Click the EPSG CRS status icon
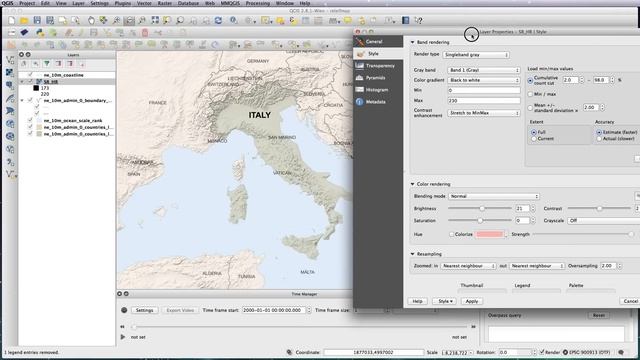640x360 pixels. click(565, 352)
